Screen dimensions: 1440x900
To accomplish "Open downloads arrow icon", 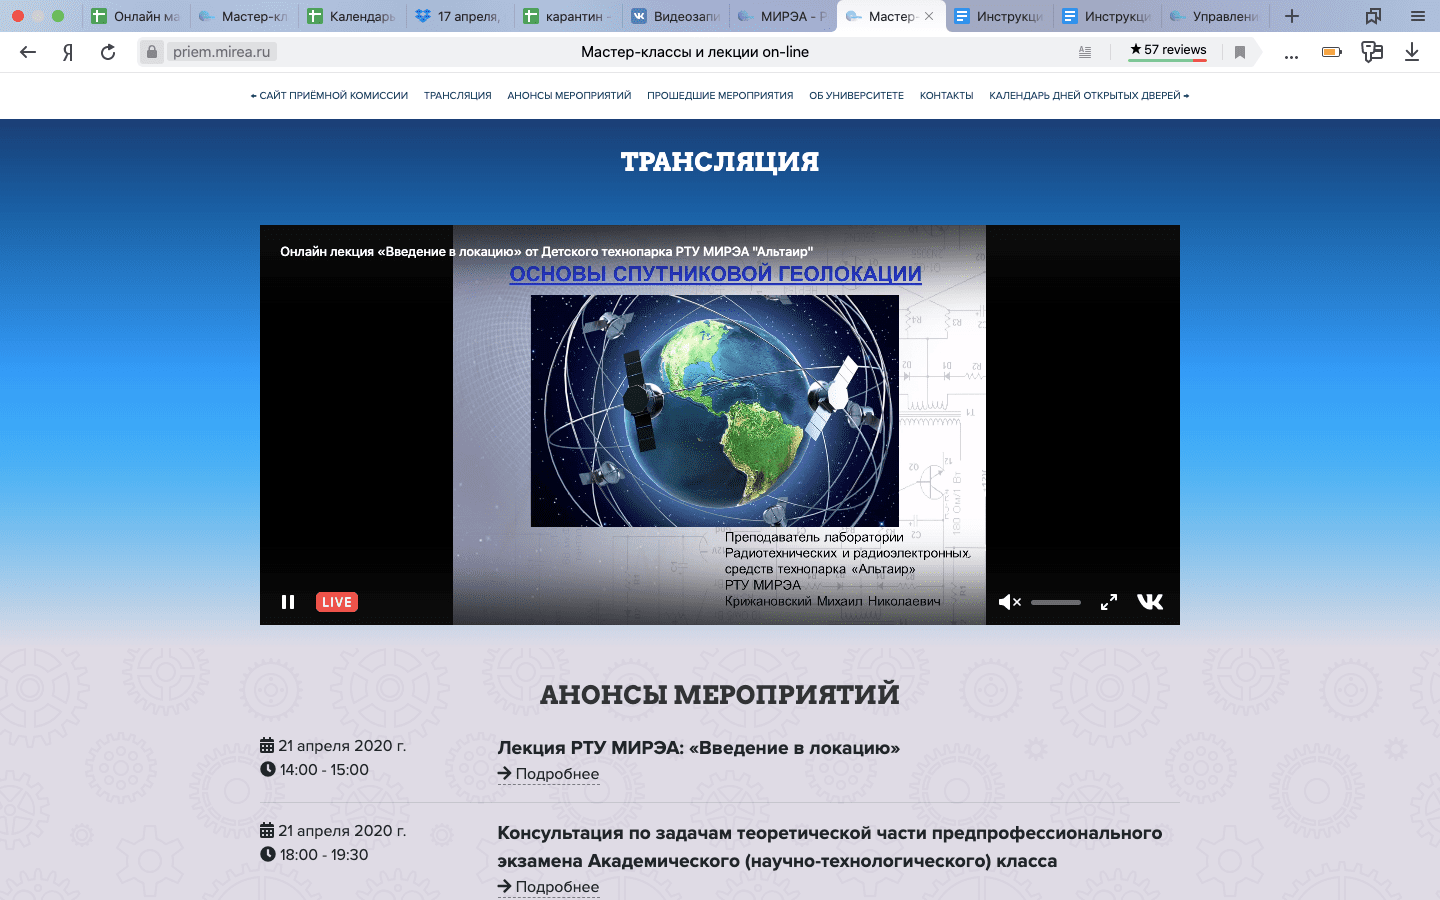I will [1412, 52].
